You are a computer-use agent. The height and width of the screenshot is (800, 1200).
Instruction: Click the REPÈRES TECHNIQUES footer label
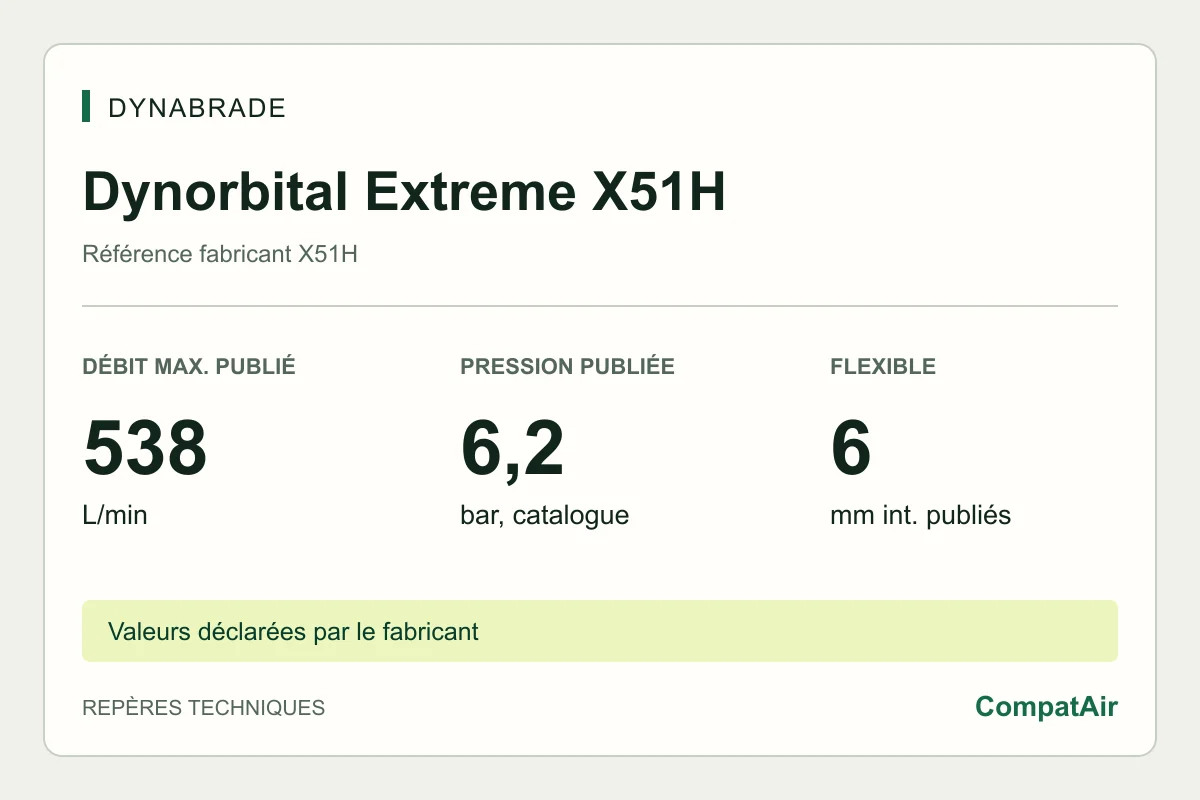tap(203, 708)
